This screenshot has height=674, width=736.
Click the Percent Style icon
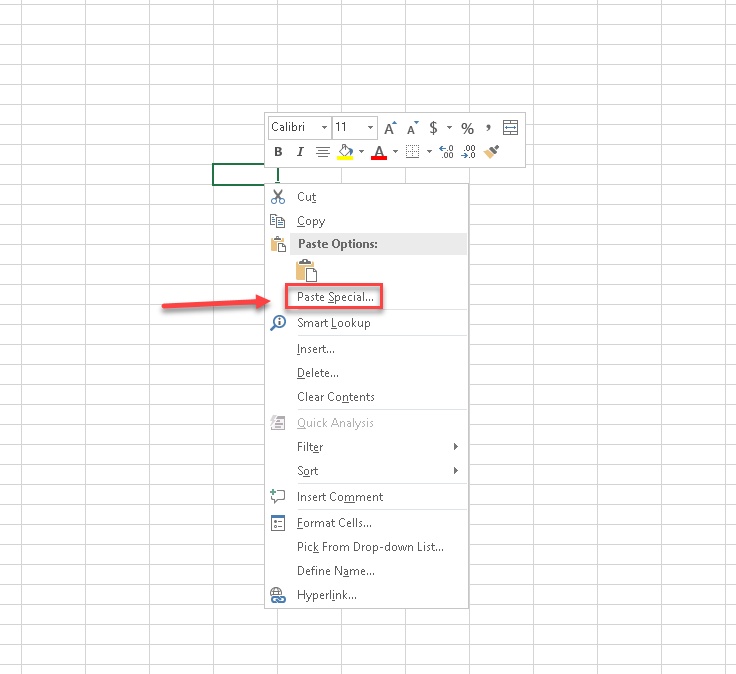tap(467, 128)
